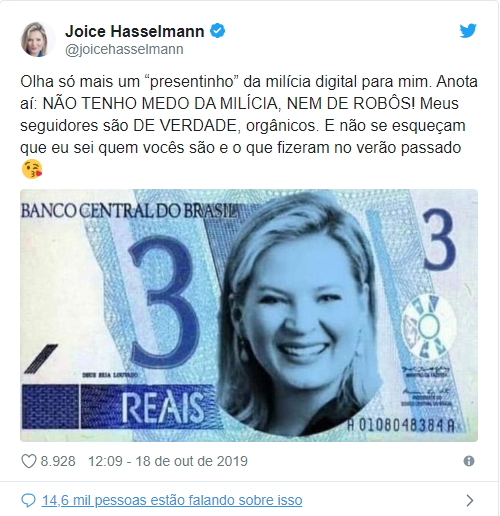Open the tweet info icon

click(x=469, y=461)
